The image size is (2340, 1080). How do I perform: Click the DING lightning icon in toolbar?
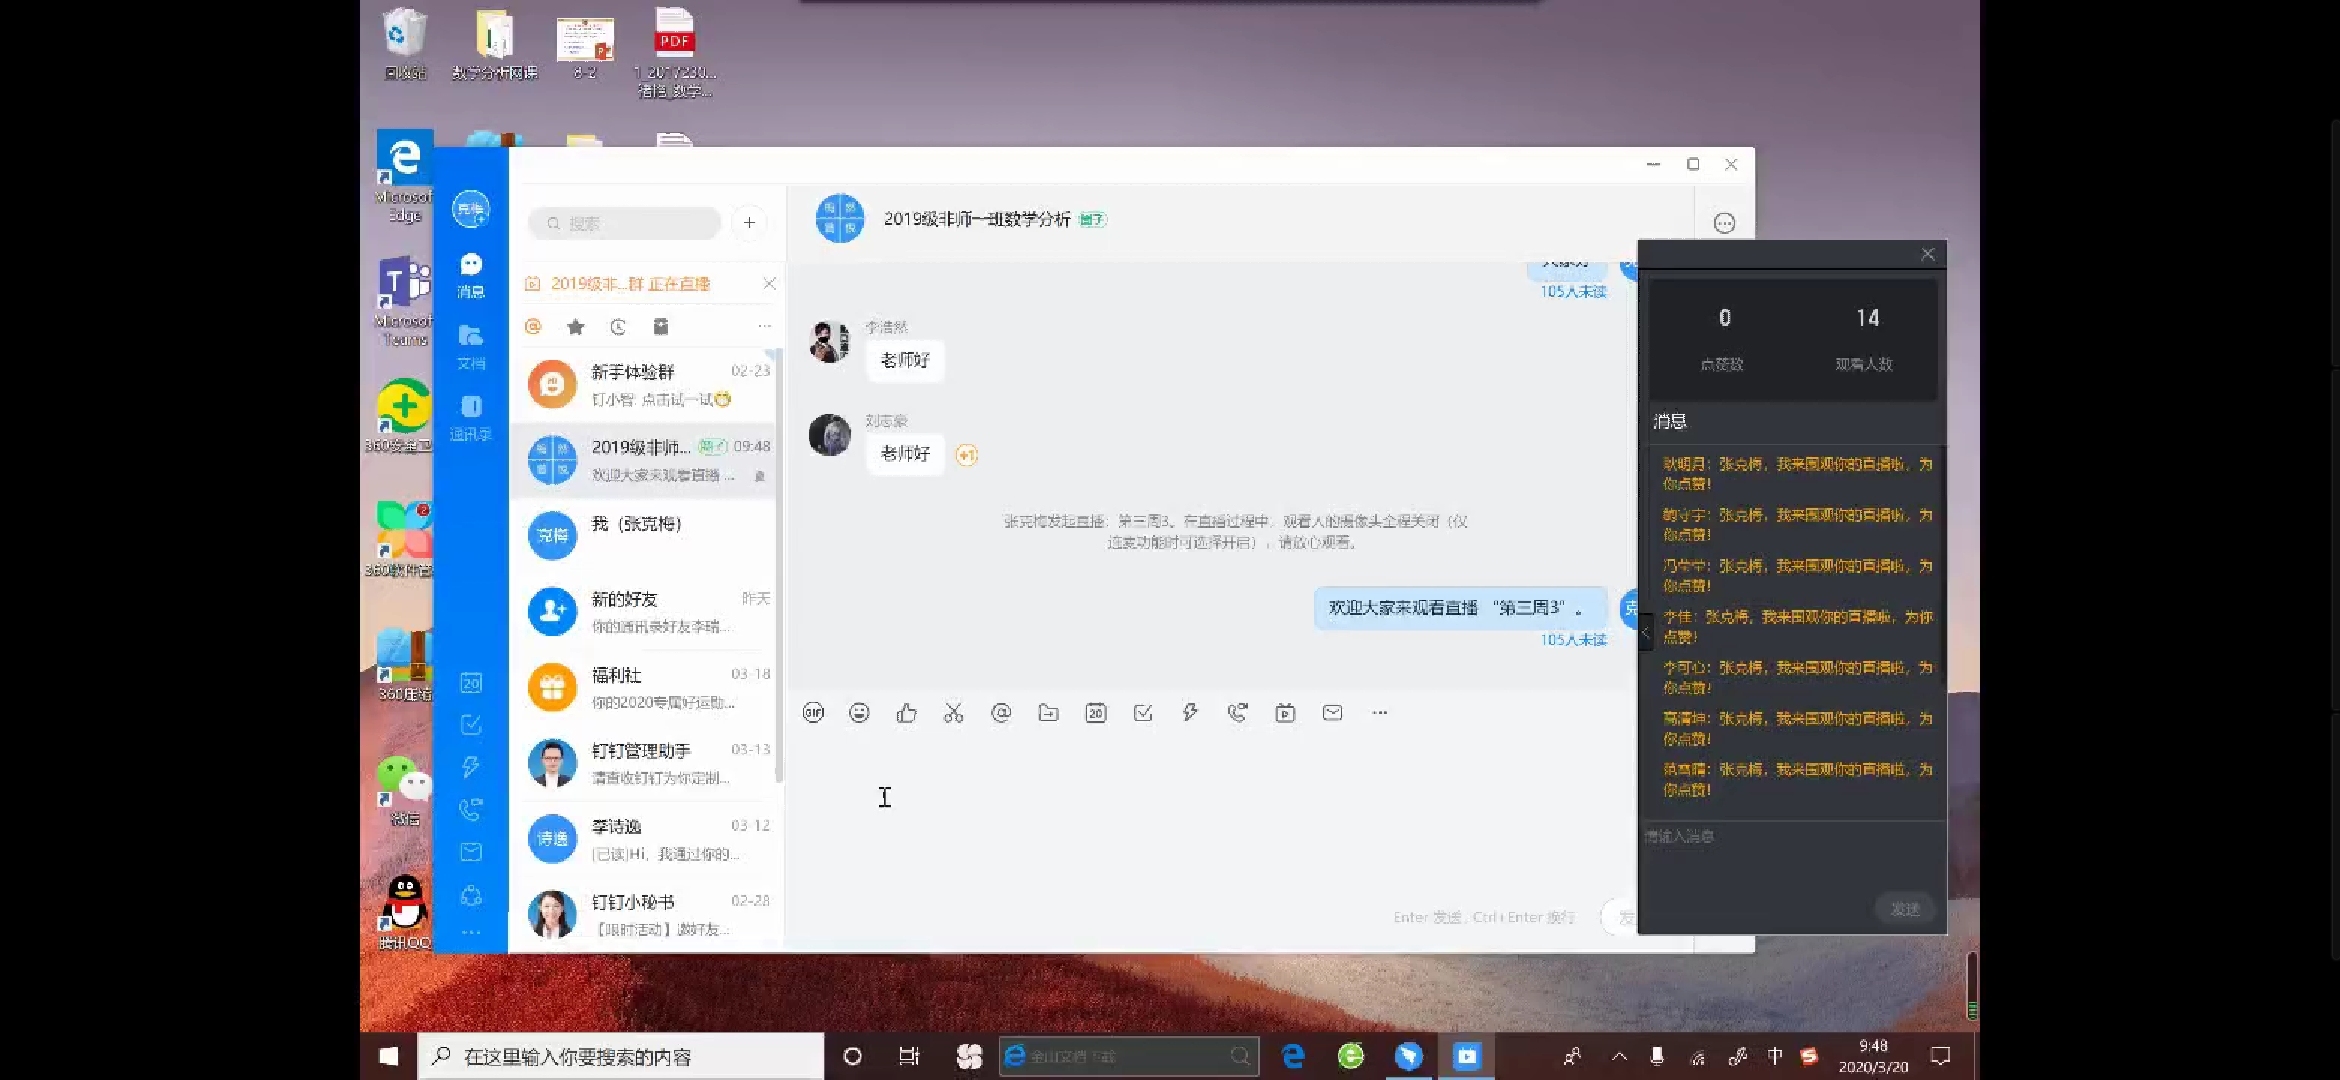1190,713
